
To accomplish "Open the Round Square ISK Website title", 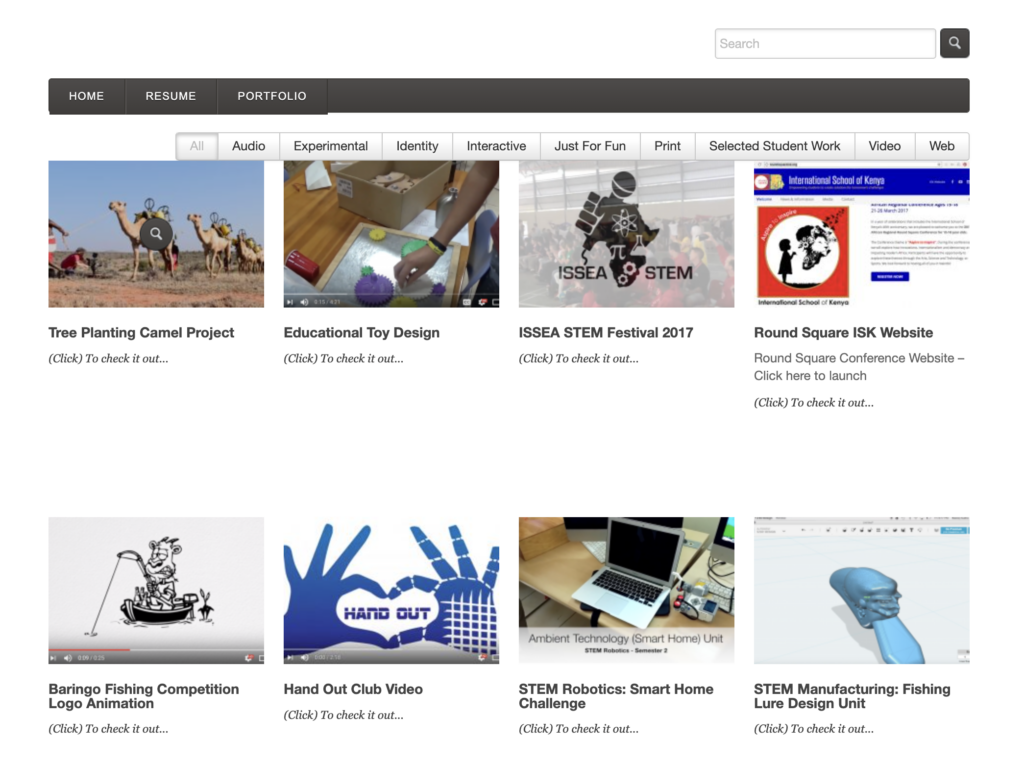I will pos(843,333).
